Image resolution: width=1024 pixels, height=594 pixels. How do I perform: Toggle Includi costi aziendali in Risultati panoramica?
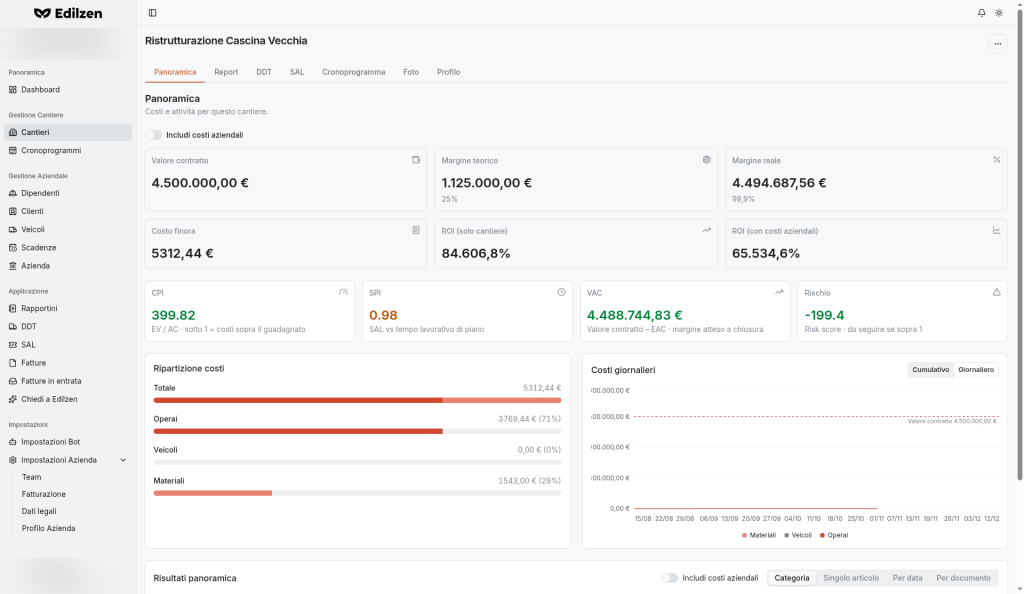pyautogui.click(x=669, y=578)
